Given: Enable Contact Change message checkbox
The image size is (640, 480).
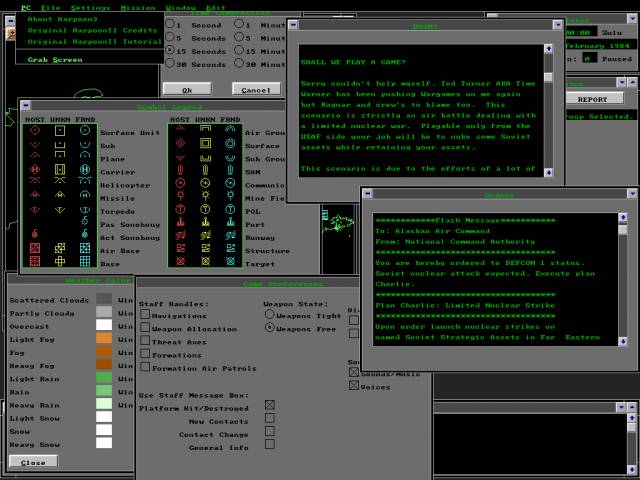Looking at the screenshot, I should tap(270, 431).
